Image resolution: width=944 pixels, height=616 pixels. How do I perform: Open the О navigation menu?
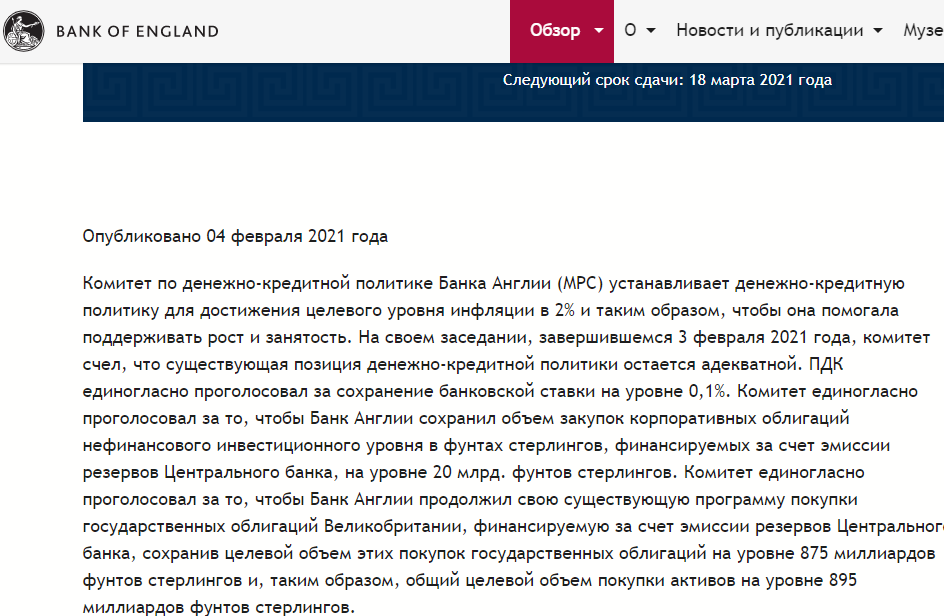click(x=630, y=30)
